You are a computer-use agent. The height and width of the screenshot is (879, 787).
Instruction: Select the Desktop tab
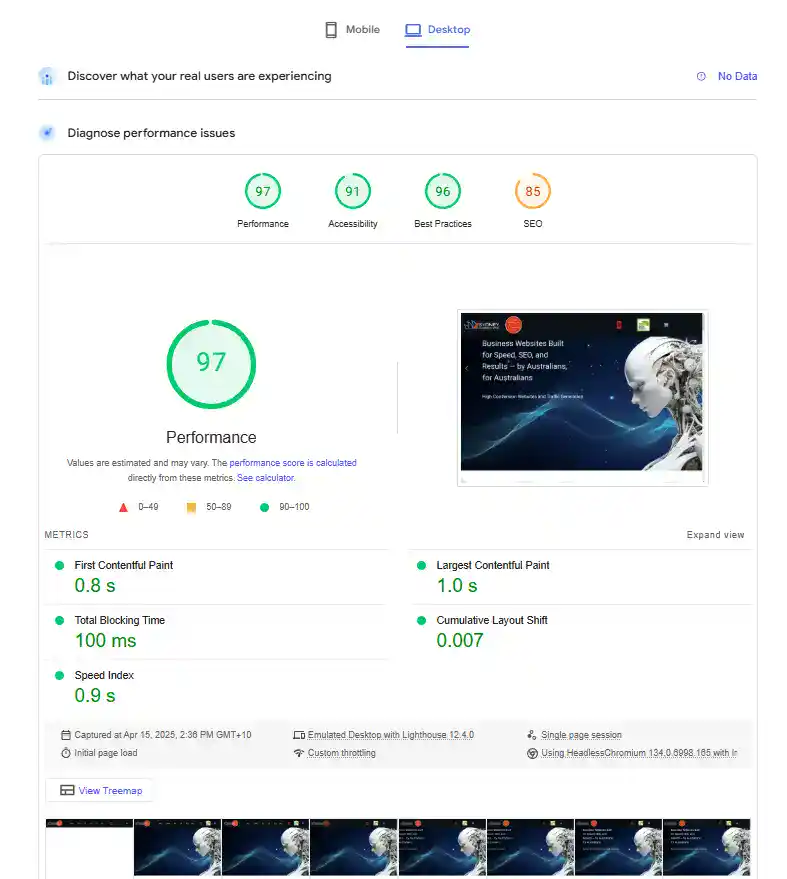438,30
